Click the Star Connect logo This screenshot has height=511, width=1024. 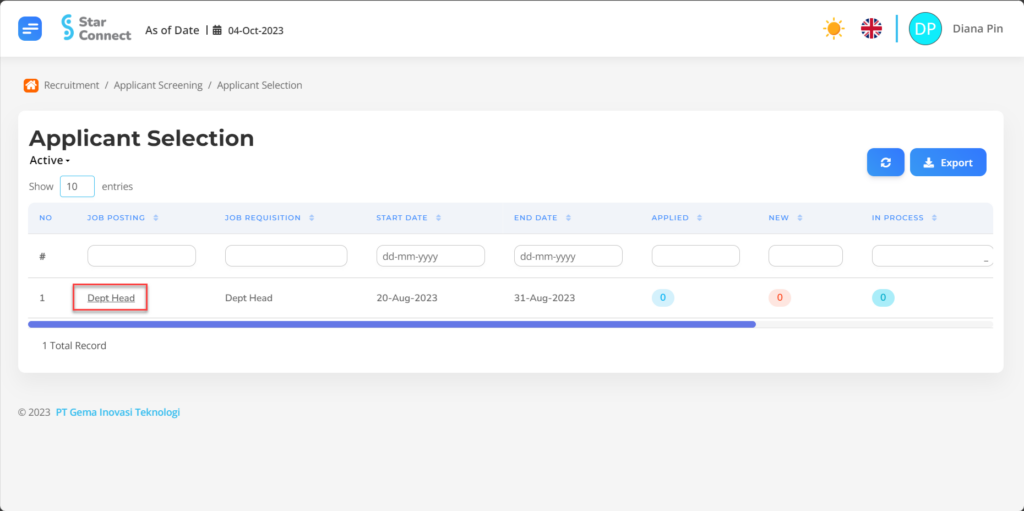point(96,28)
